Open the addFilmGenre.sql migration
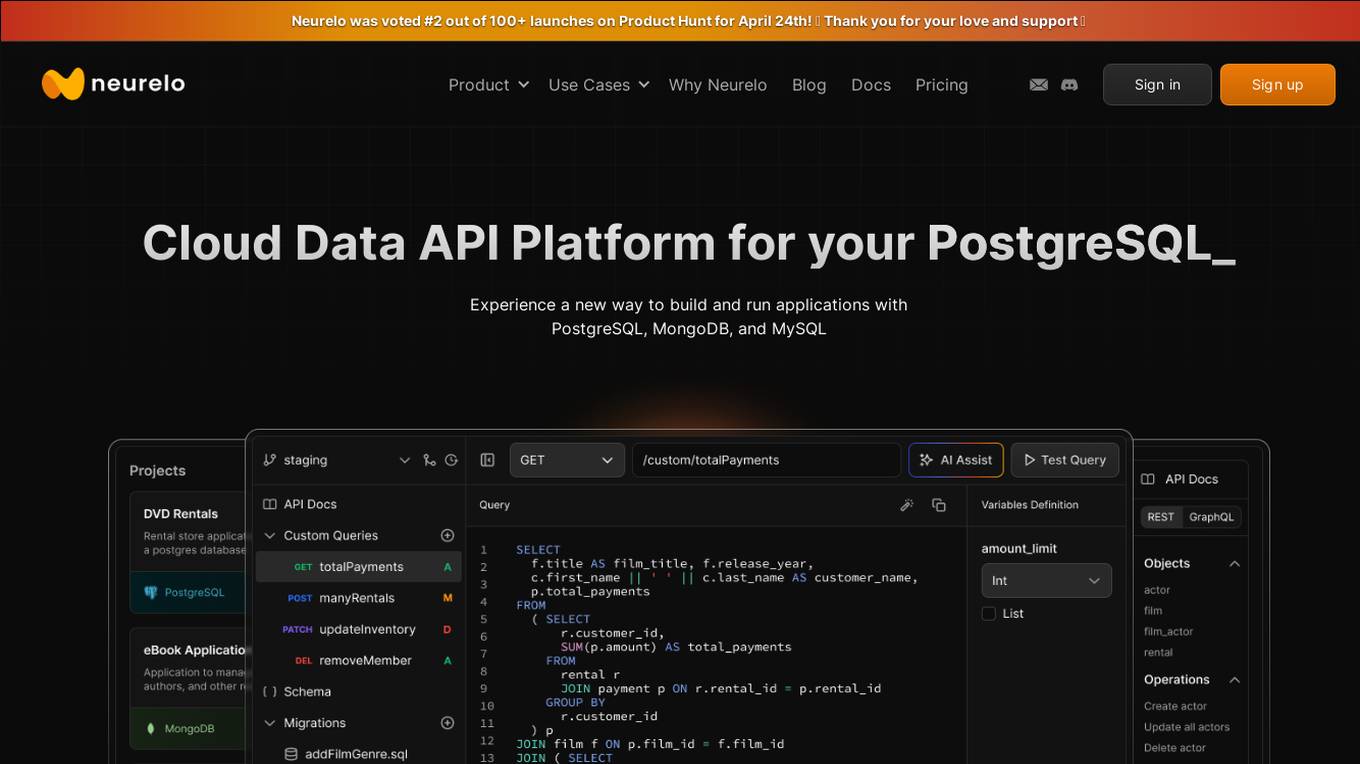This screenshot has height=764, width=1360. tap(356, 754)
